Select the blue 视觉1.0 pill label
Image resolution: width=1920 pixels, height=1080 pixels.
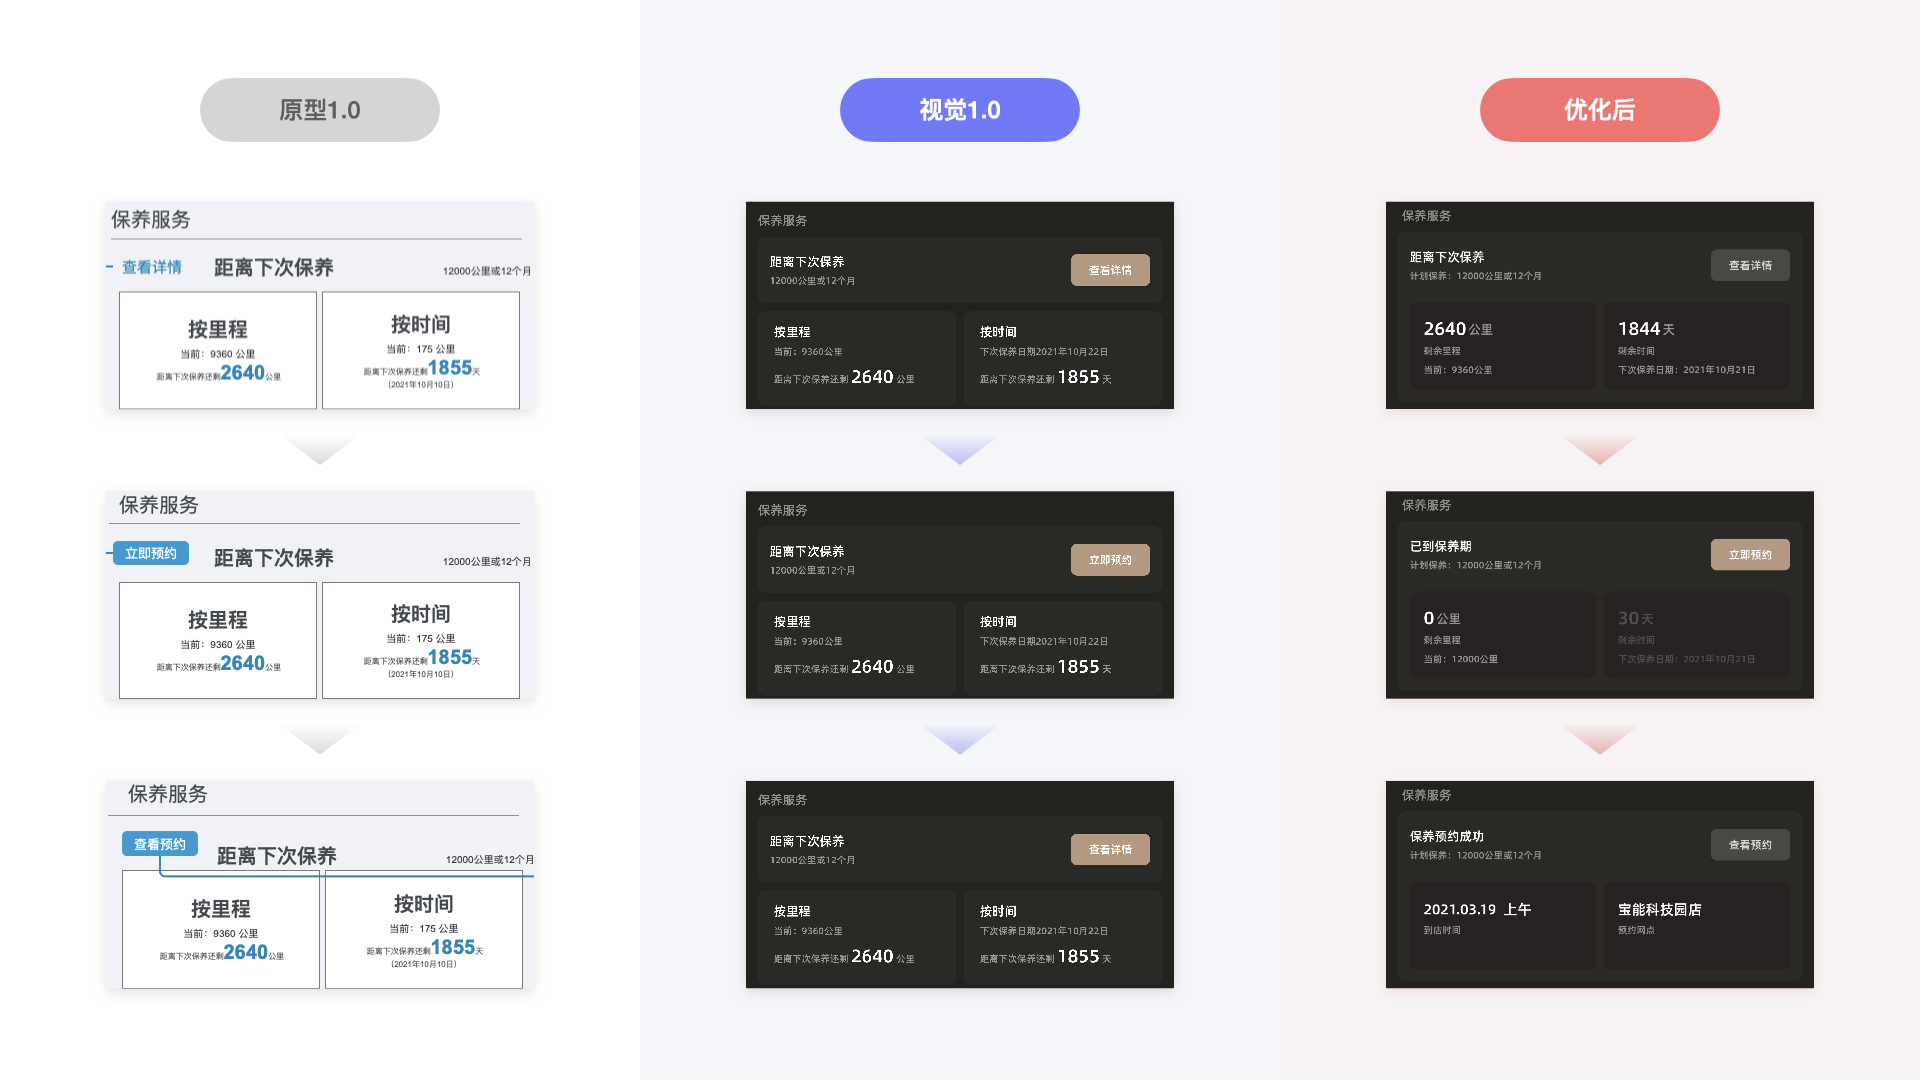click(x=959, y=110)
